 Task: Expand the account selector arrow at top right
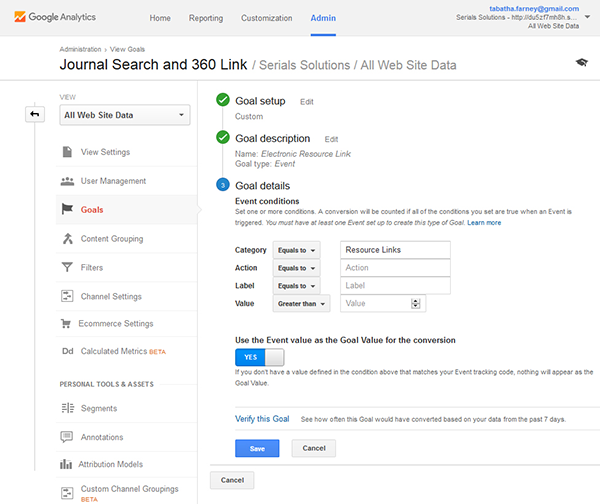(x=587, y=17)
